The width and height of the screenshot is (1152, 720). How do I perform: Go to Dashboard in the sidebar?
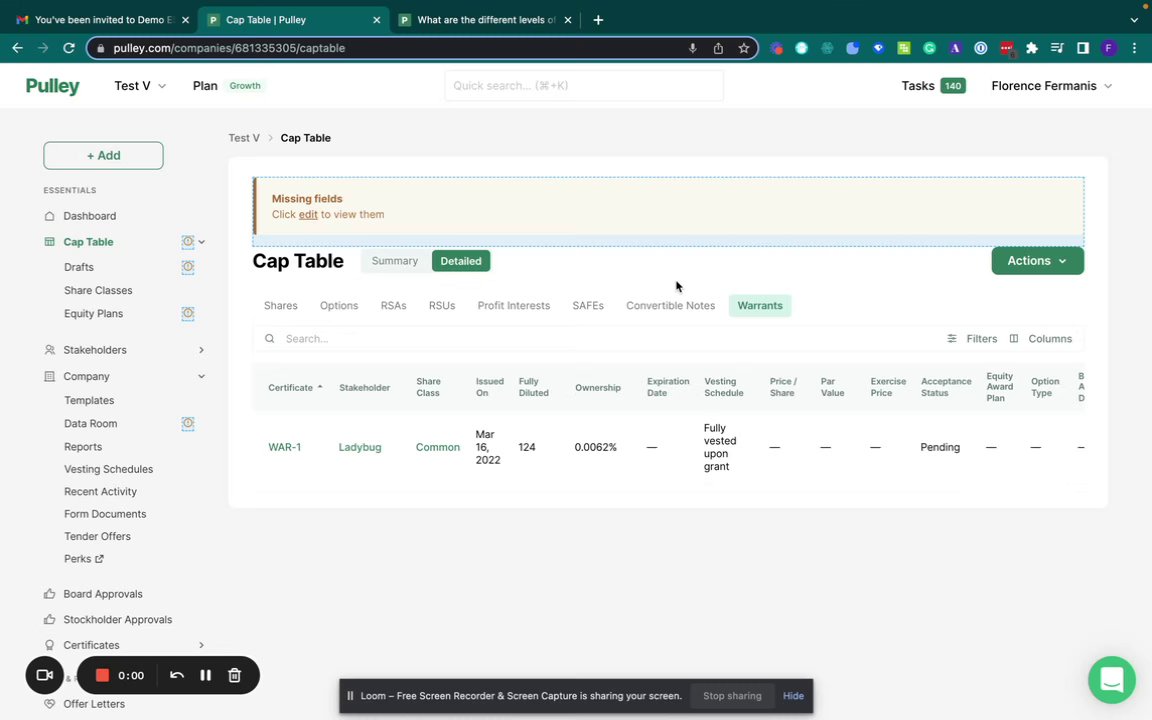tap(90, 216)
